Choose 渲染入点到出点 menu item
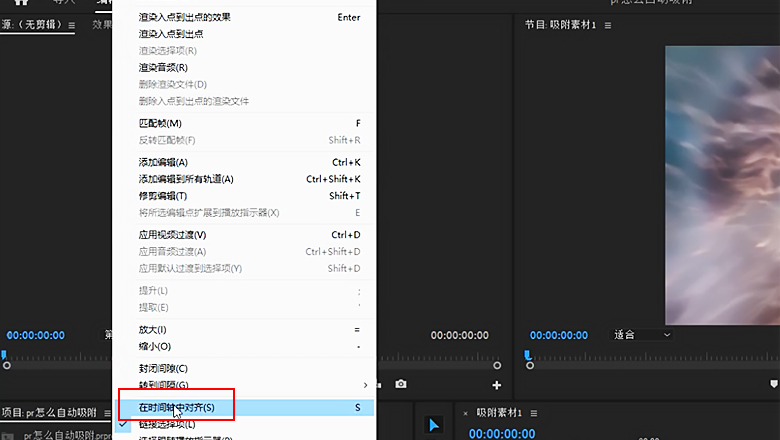 [244, 34]
